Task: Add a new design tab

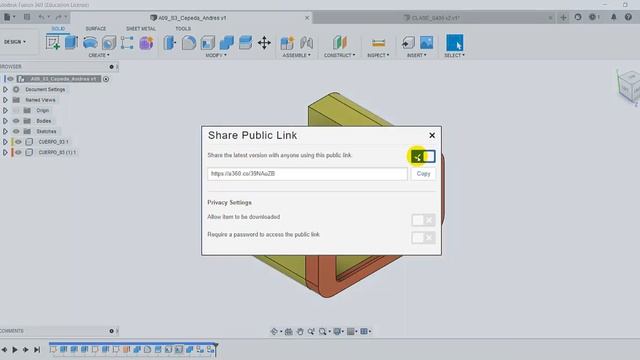Action: [563, 18]
